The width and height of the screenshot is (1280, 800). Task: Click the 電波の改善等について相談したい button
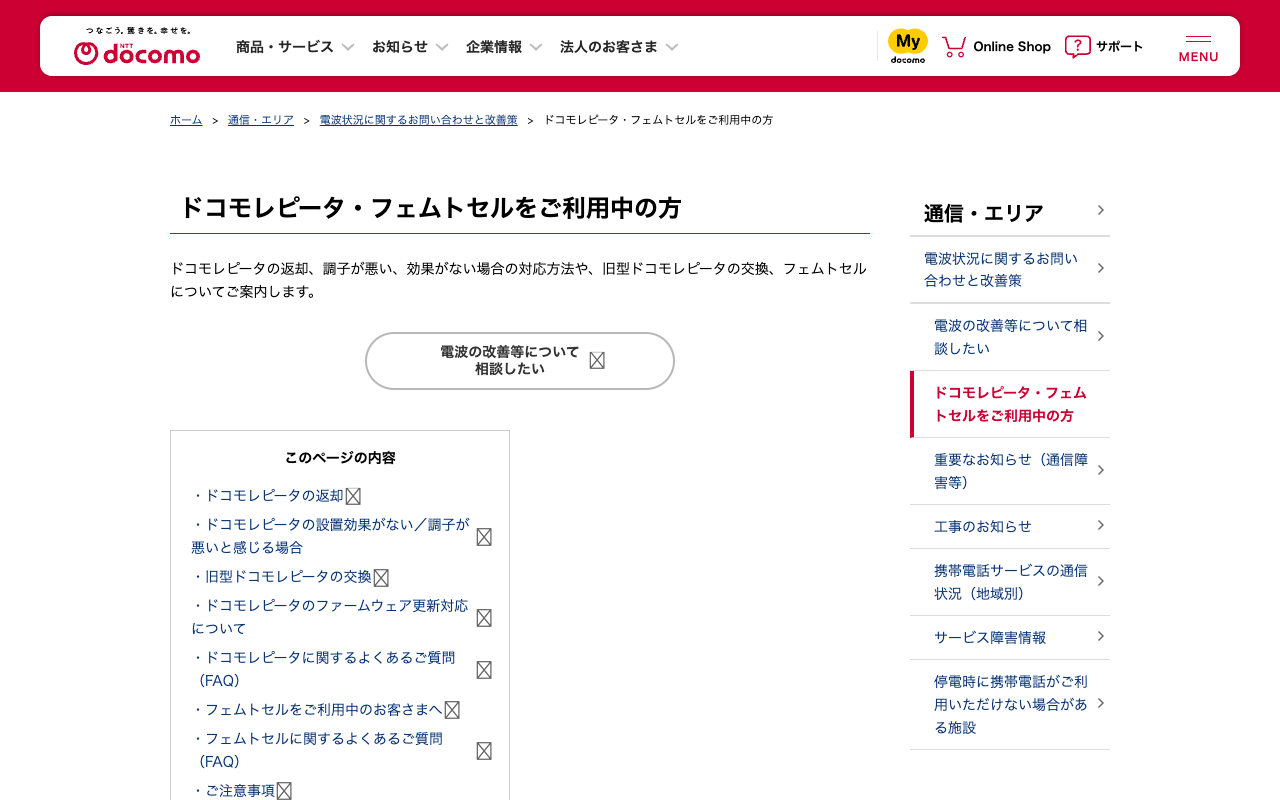520,361
